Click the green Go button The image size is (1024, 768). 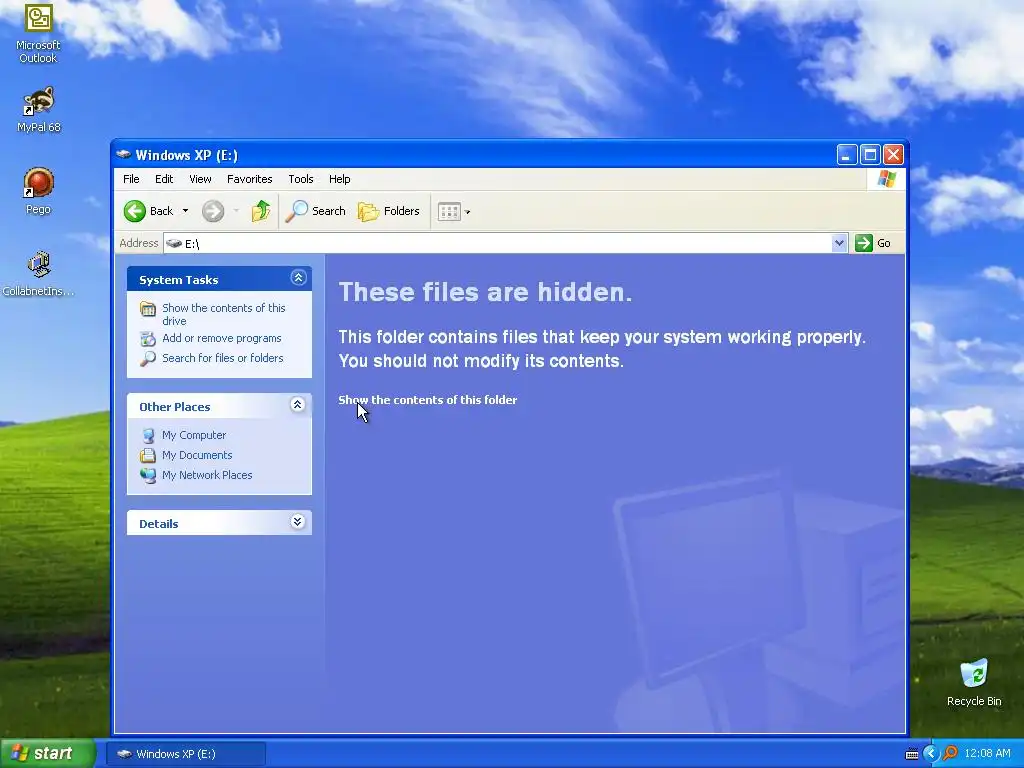[x=873, y=243]
